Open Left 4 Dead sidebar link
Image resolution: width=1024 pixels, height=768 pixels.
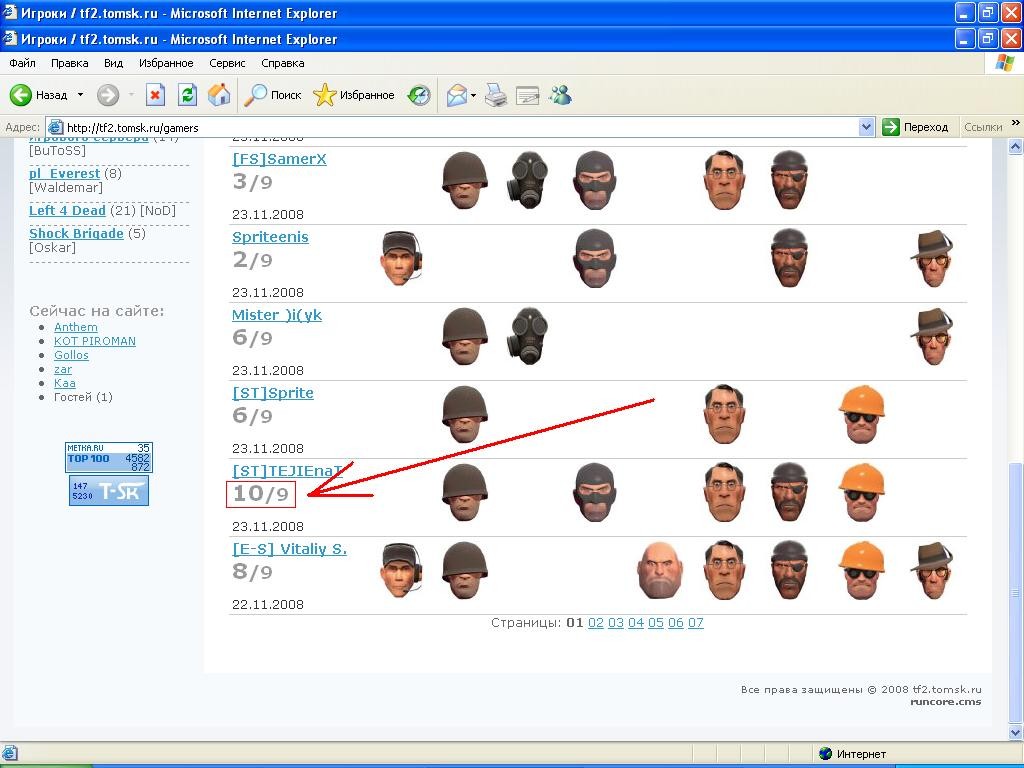pyautogui.click(x=67, y=210)
